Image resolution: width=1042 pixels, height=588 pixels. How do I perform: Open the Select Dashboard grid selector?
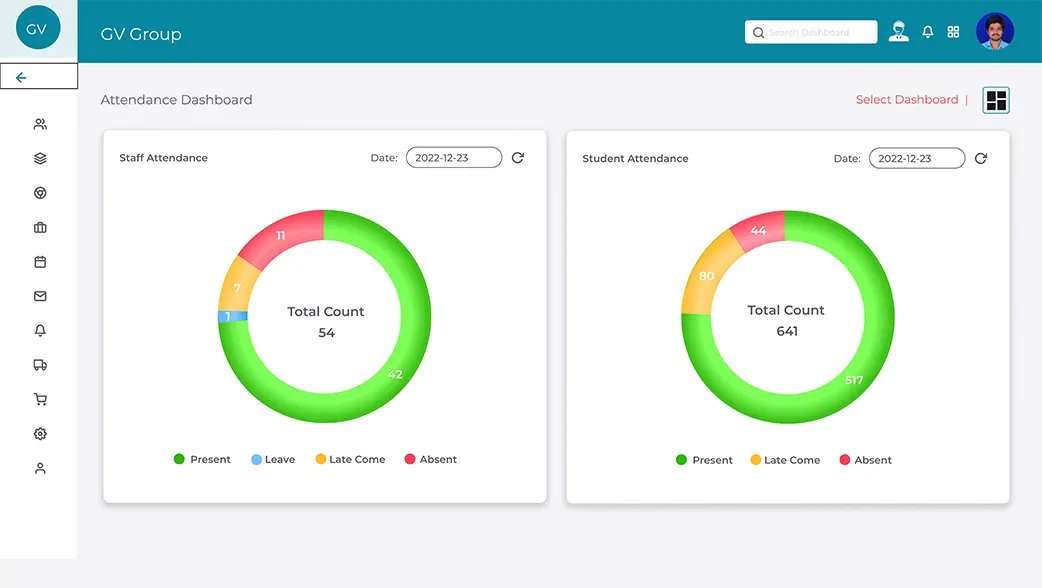(996, 100)
